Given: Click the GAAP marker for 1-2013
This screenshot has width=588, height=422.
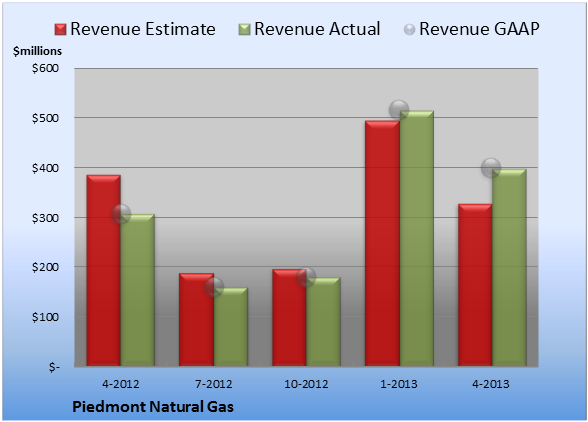Looking at the screenshot, I should tap(399, 110).
